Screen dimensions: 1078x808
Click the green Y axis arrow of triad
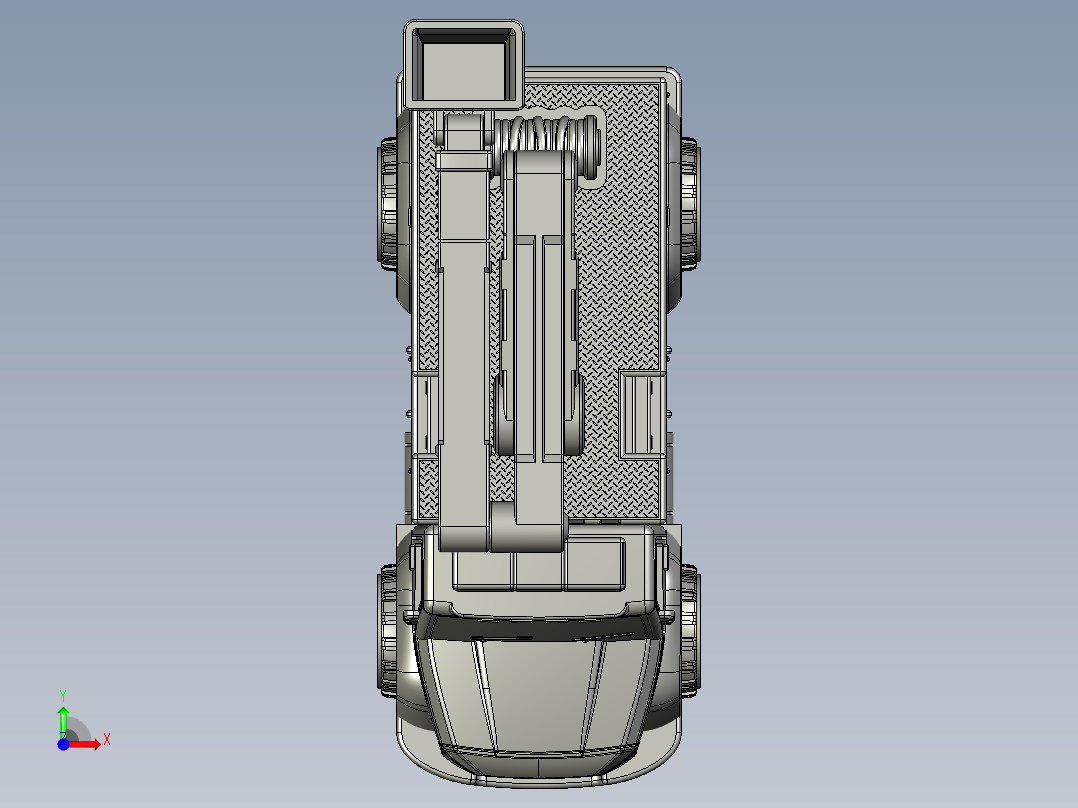tap(63, 722)
